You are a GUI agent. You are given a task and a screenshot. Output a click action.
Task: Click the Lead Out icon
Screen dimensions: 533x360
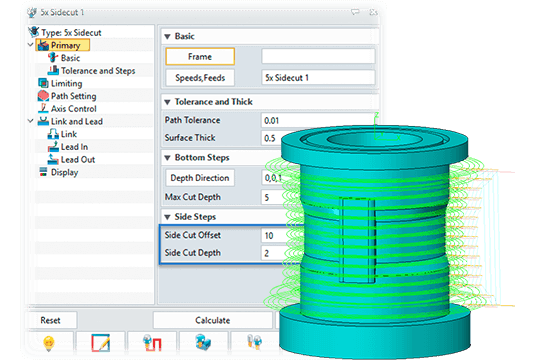pyautogui.click(x=53, y=159)
